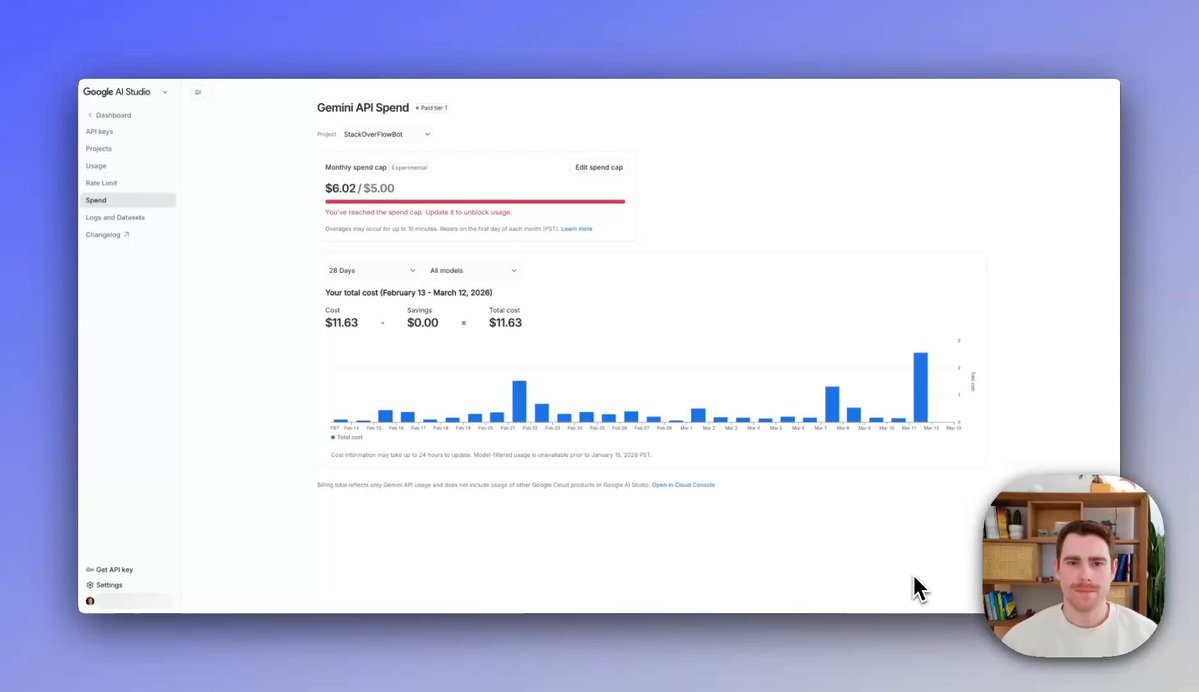Screen dimensions: 1199x692
Task: Click the Paid tier 1 badge
Action: [432, 108]
